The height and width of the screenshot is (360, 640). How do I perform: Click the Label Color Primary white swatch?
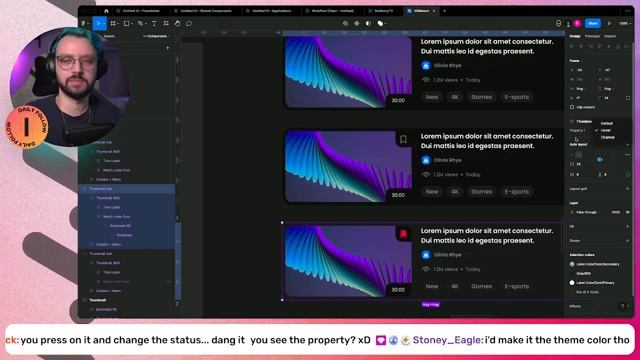(572, 282)
